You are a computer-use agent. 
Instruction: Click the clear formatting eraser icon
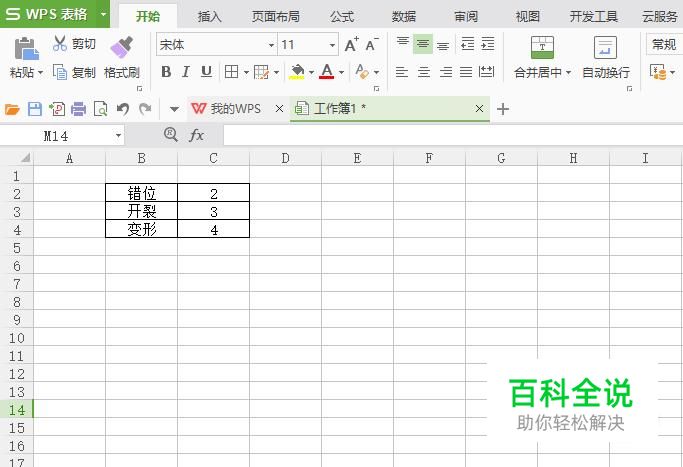pos(362,71)
